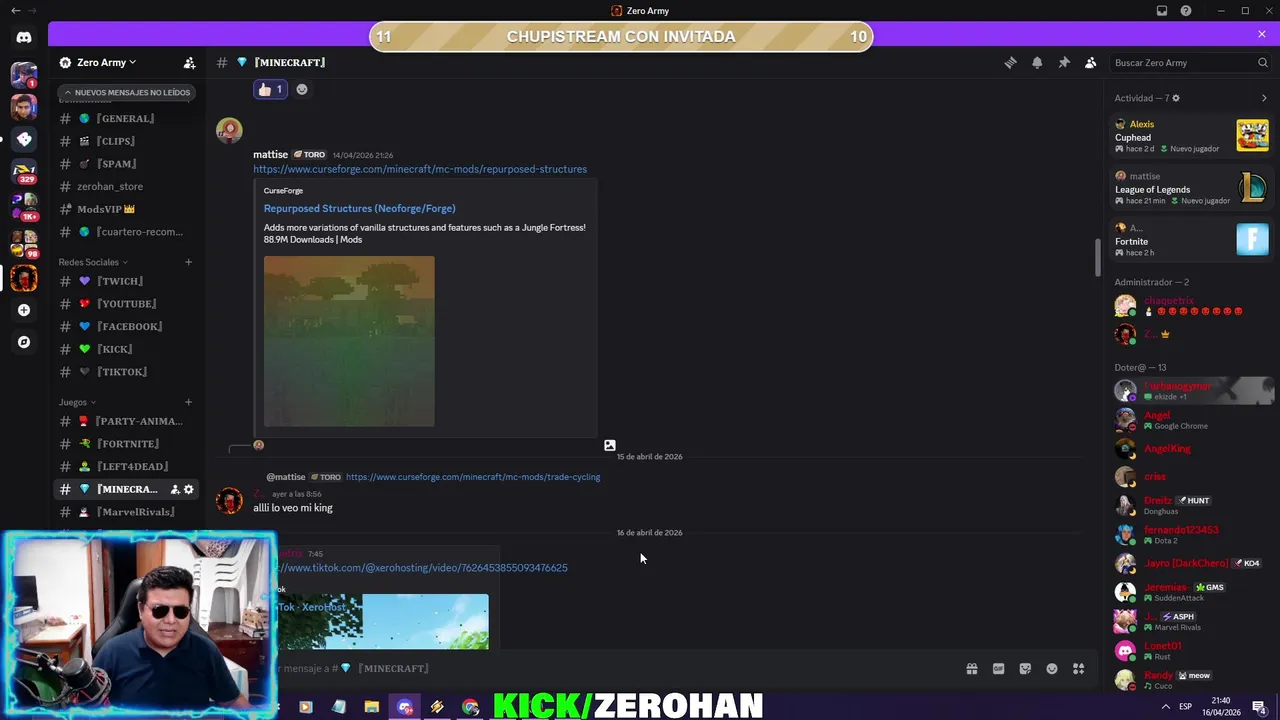Add channel to Juegos category

pos(188,402)
